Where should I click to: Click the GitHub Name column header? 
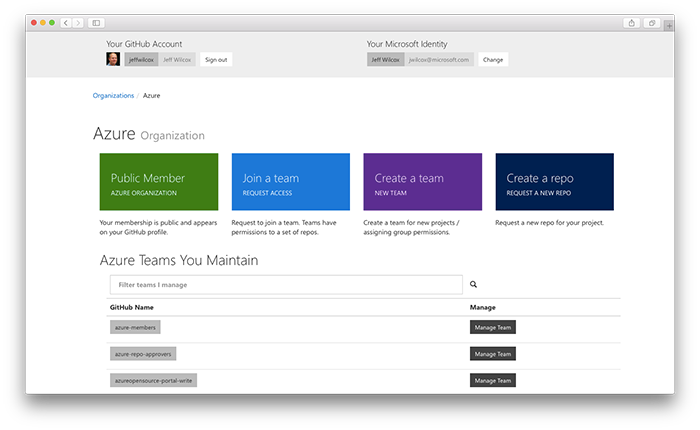click(x=132, y=307)
